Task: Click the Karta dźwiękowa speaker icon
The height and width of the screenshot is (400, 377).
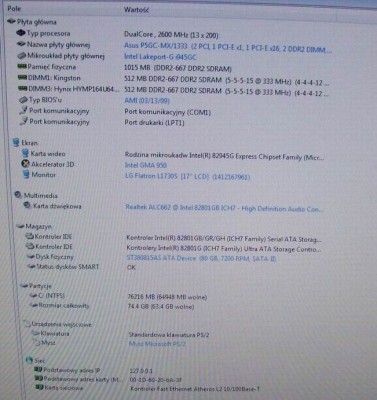Action: point(27,206)
